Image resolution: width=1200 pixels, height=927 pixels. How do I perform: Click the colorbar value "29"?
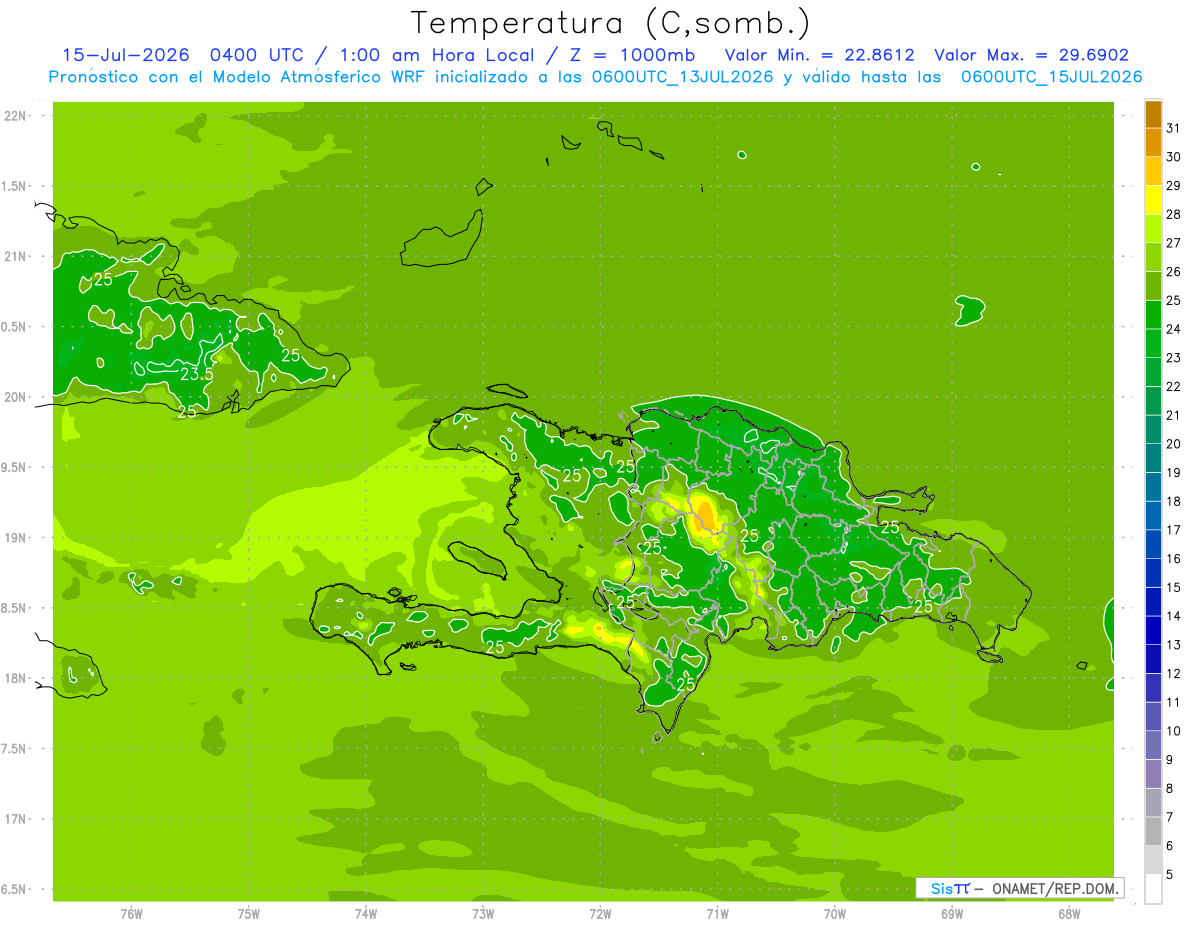pyautogui.click(x=1173, y=185)
